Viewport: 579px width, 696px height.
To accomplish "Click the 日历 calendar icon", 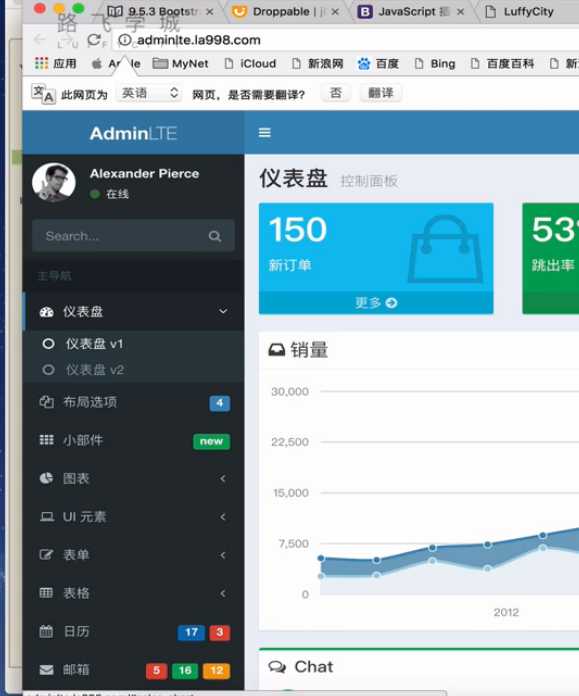I will [46, 631].
